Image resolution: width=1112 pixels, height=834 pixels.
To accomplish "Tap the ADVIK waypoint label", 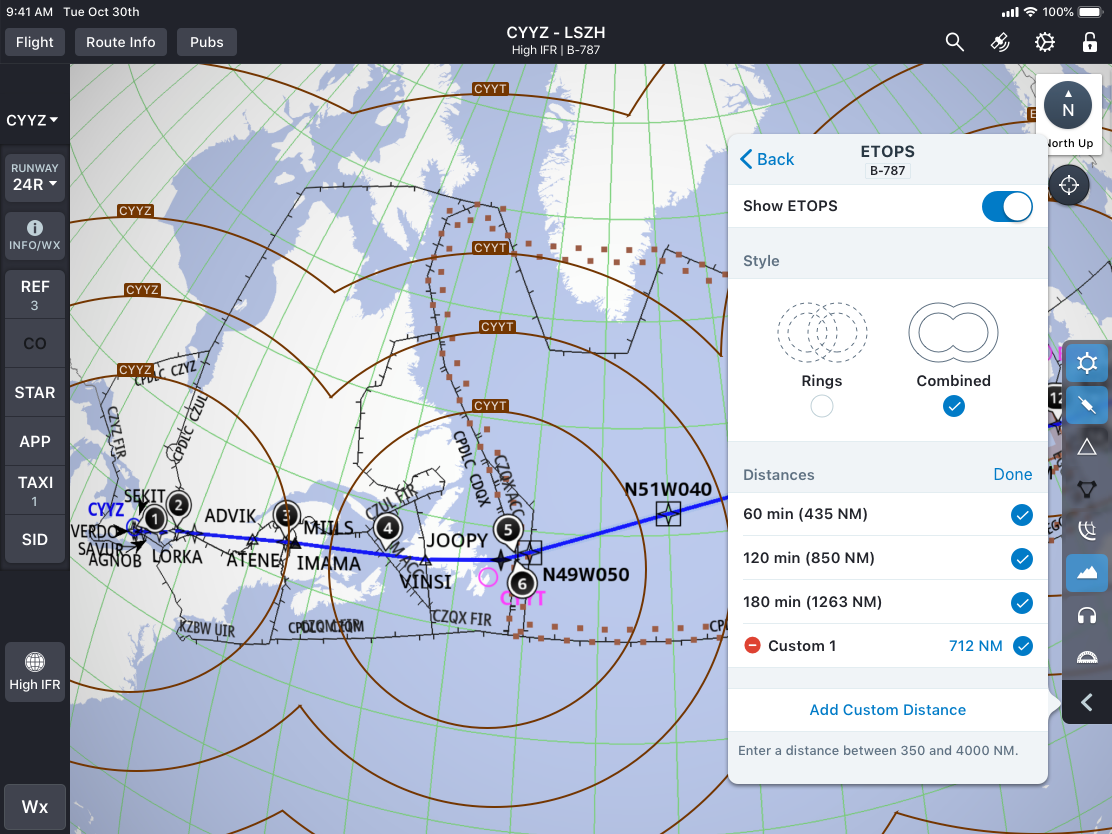I will (230, 516).
